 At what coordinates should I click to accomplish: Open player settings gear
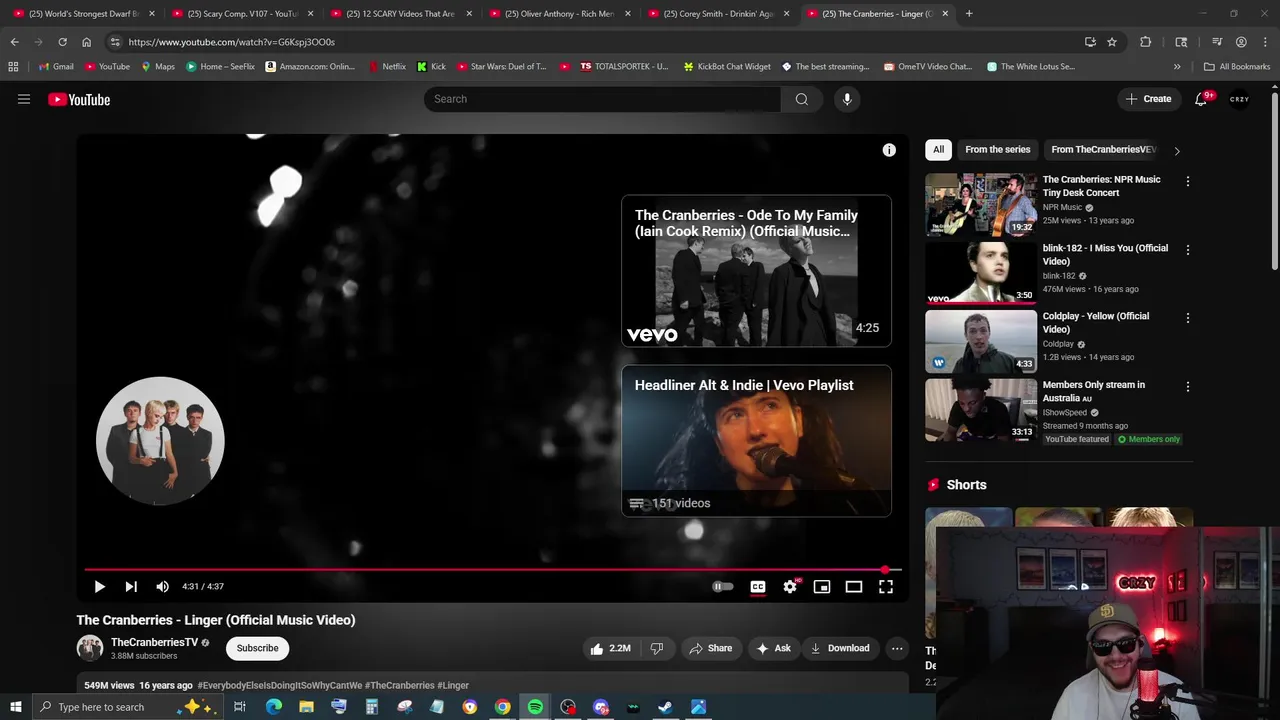click(x=790, y=587)
